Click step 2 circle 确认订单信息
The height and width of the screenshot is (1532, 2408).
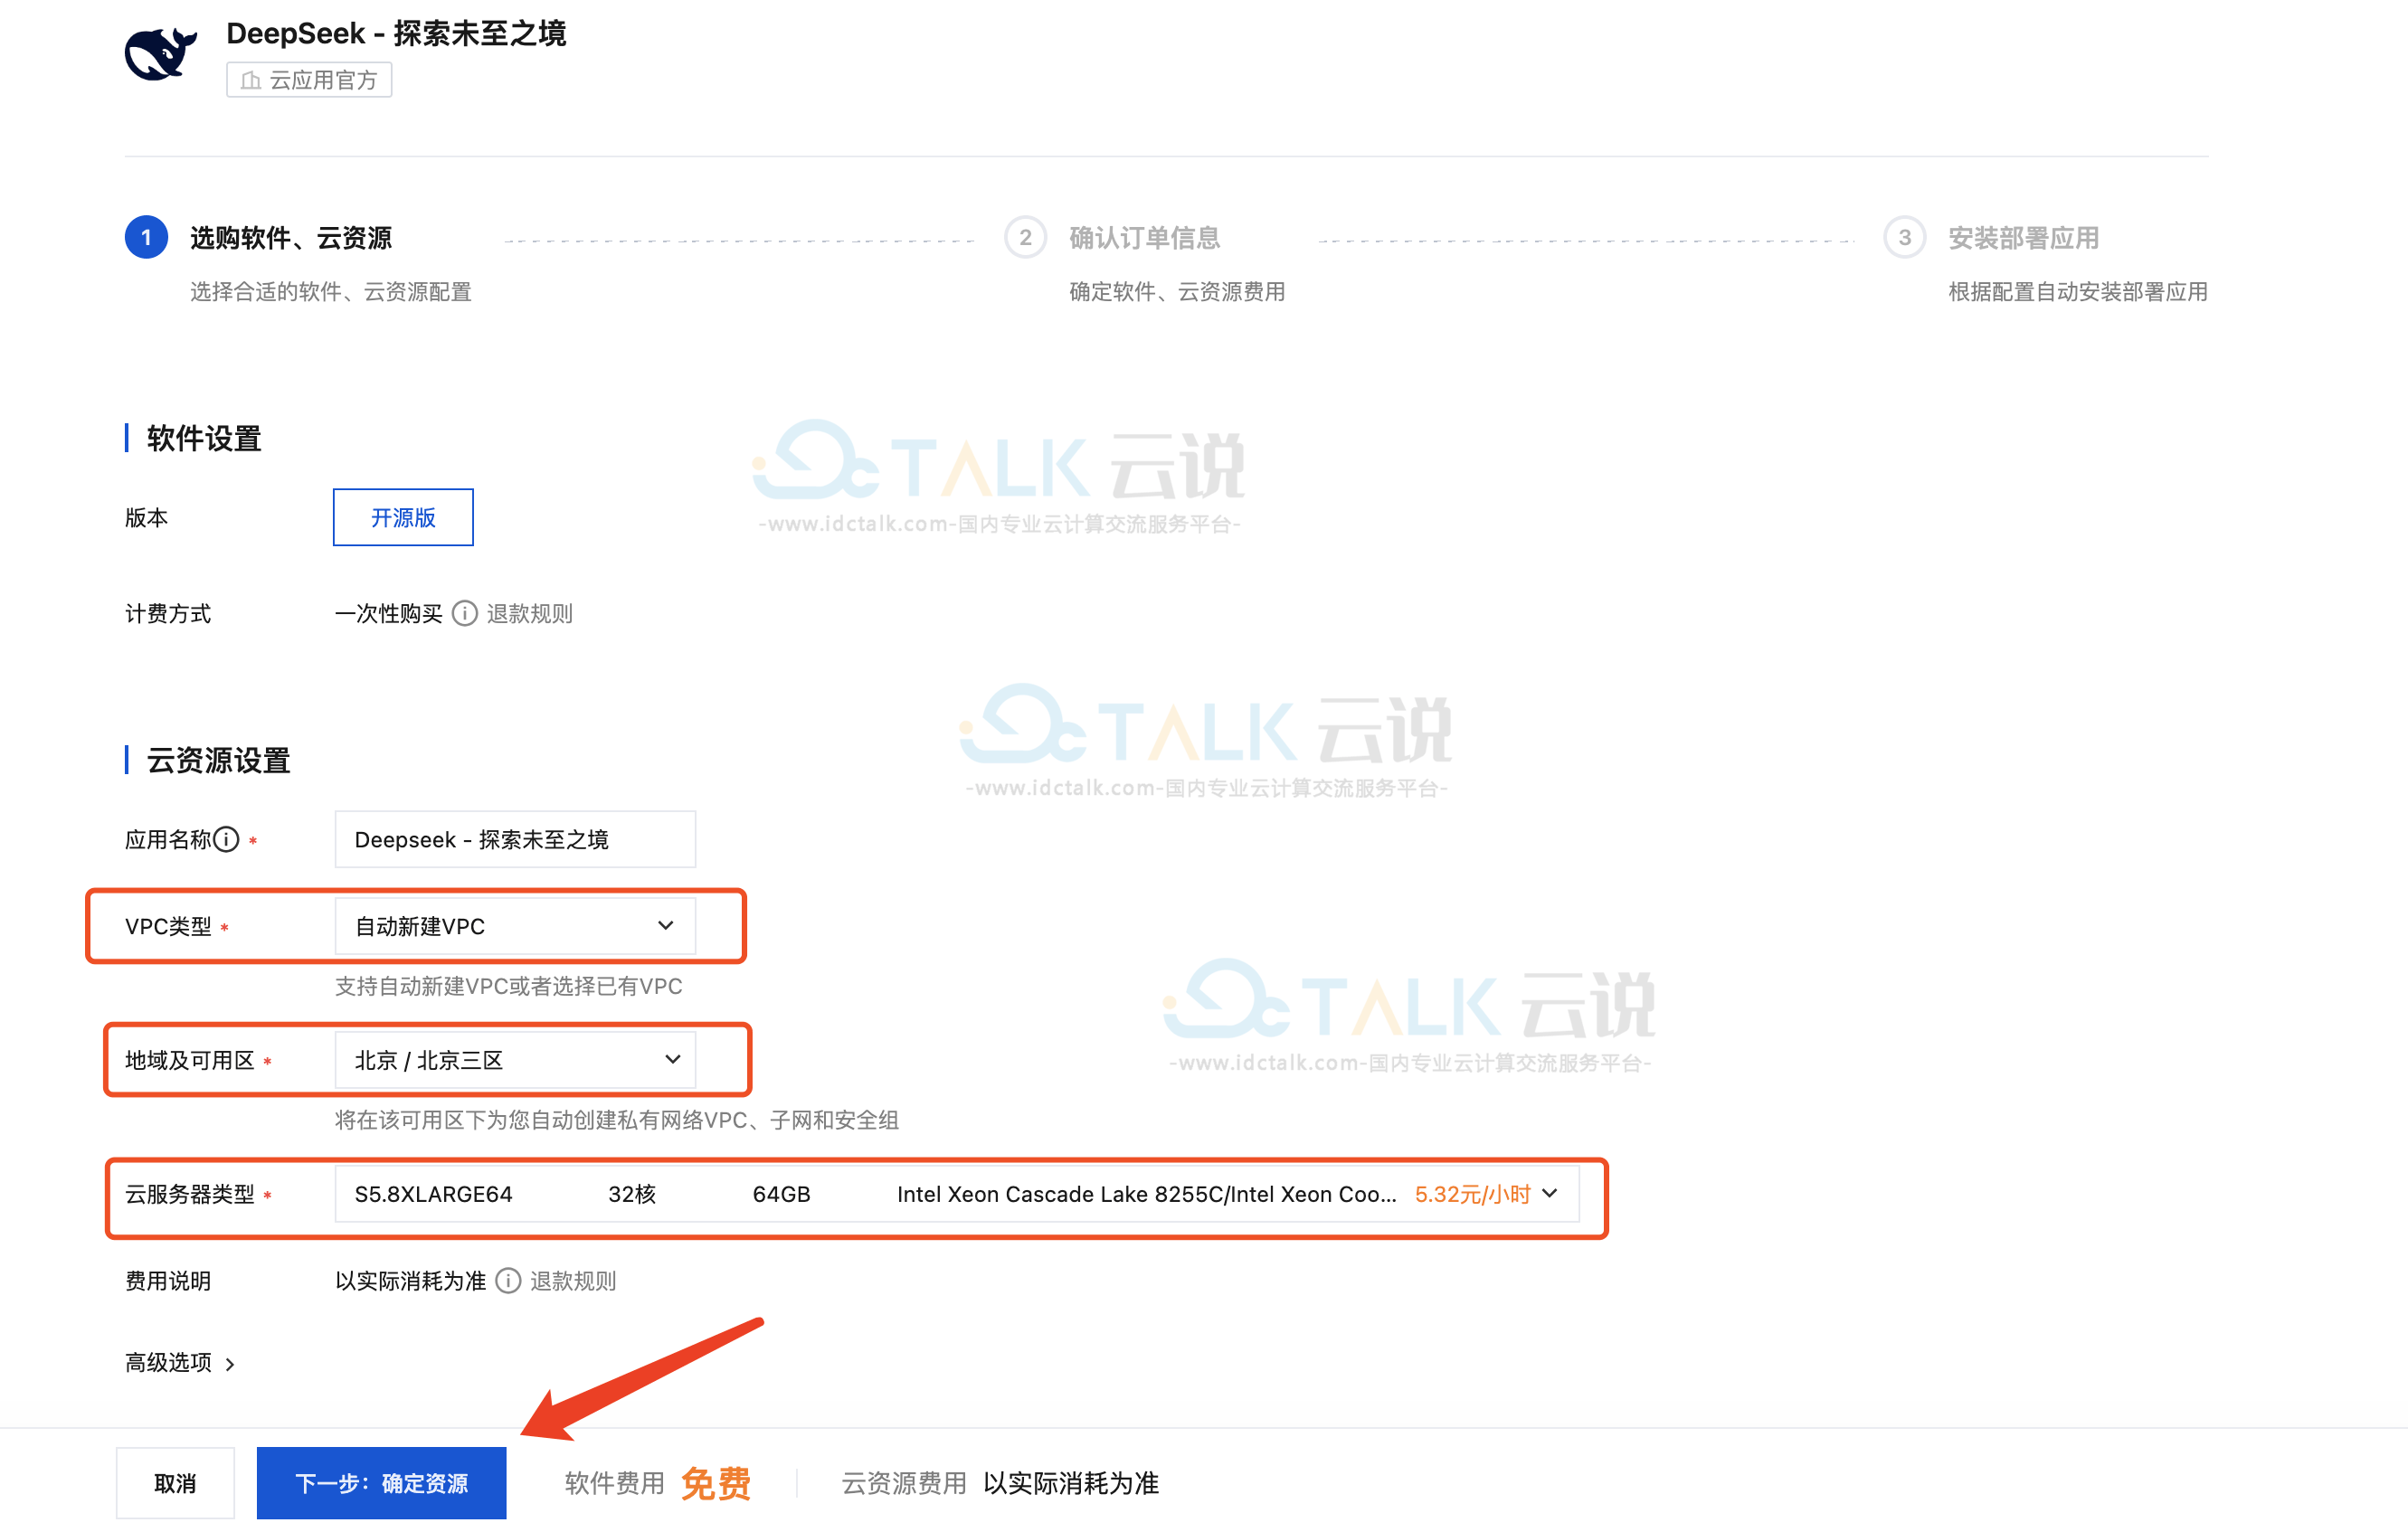tap(1025, 237)
